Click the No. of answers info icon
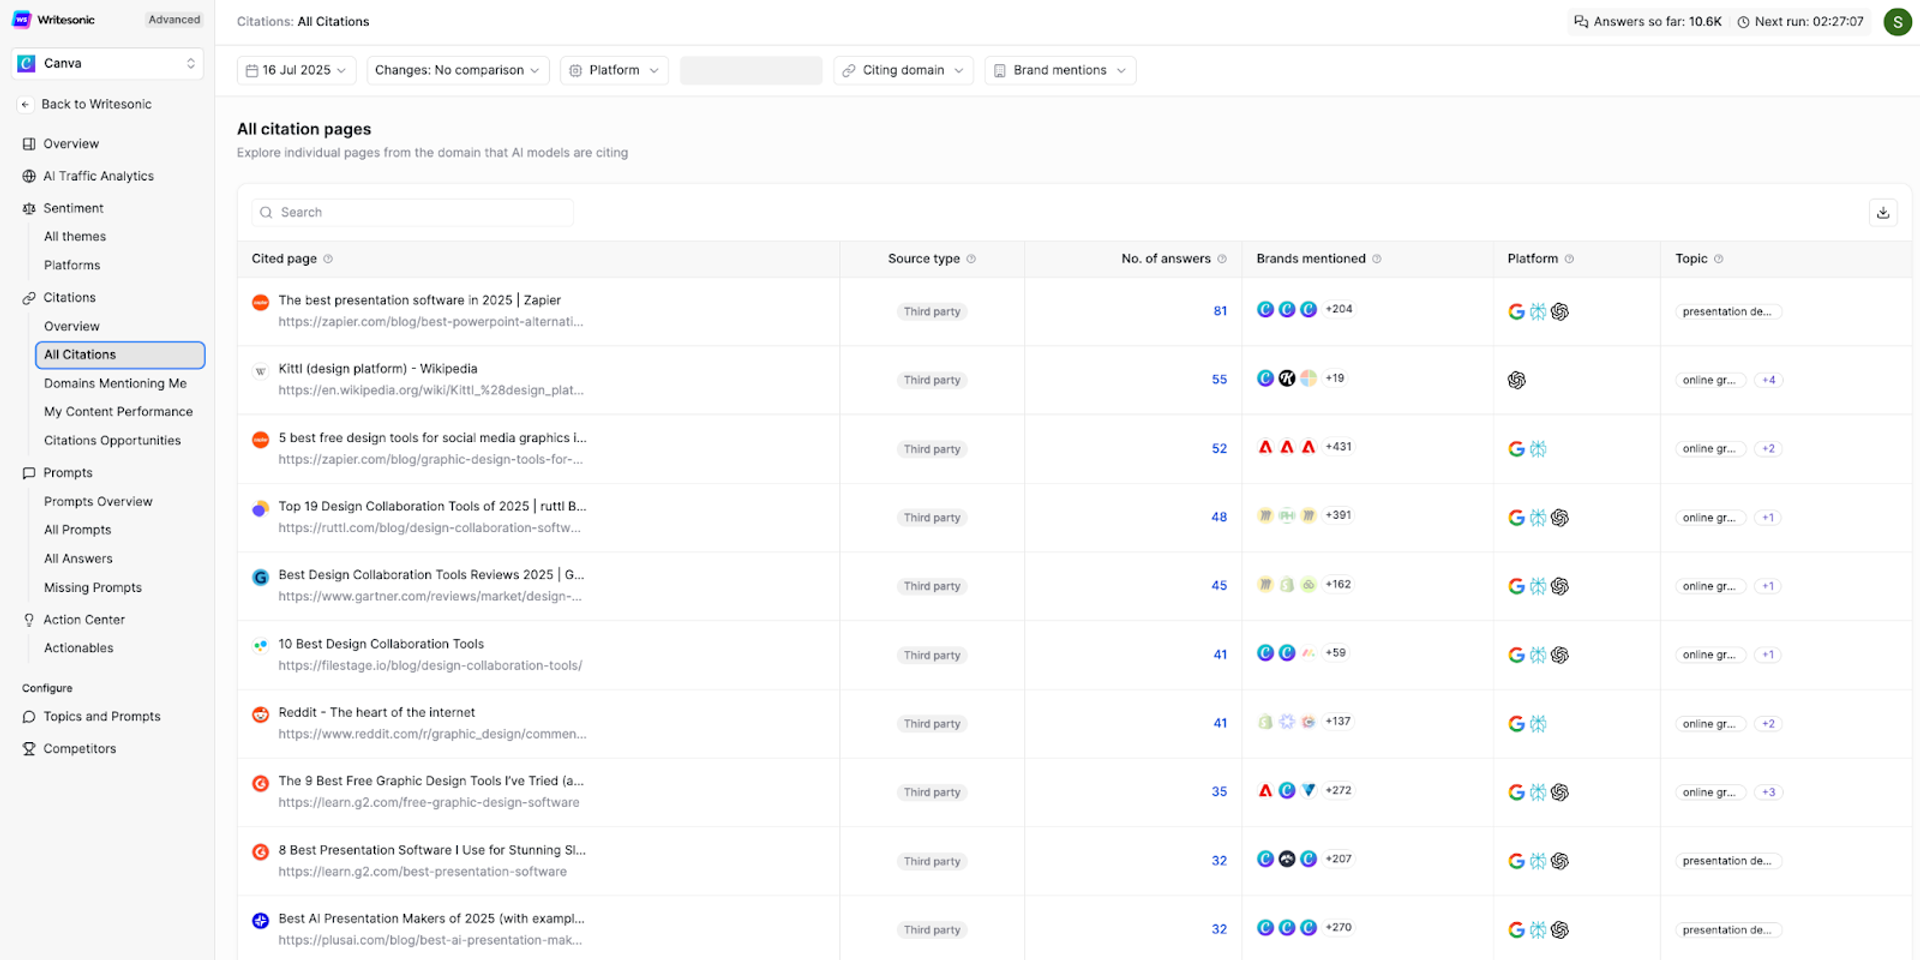Screen dimensions: 1920x960 [x=1222, y=259]
